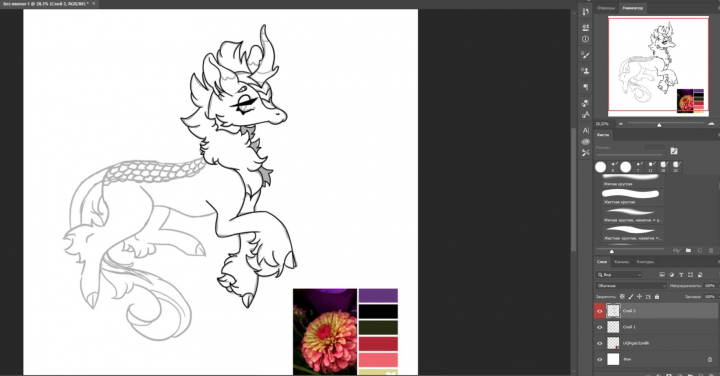Screen dimensions: 720x376
Task: Click the purple swatch on canvas palette
Action: 378,295
